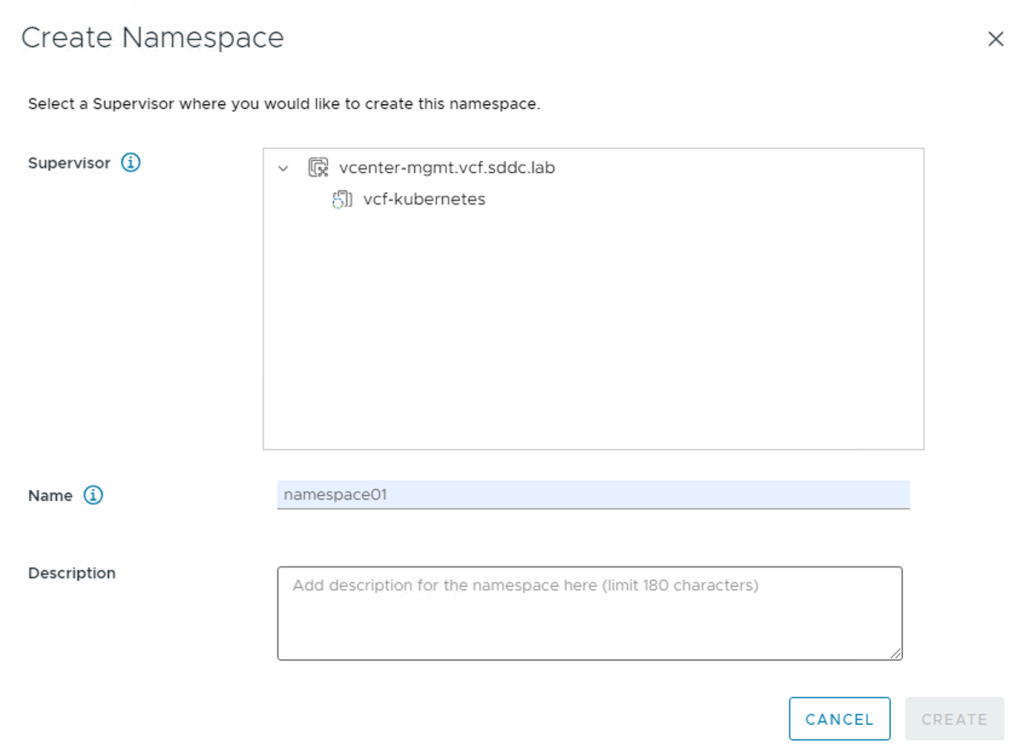Click the Create Namespace dialog title

click(x=152, y=38)
